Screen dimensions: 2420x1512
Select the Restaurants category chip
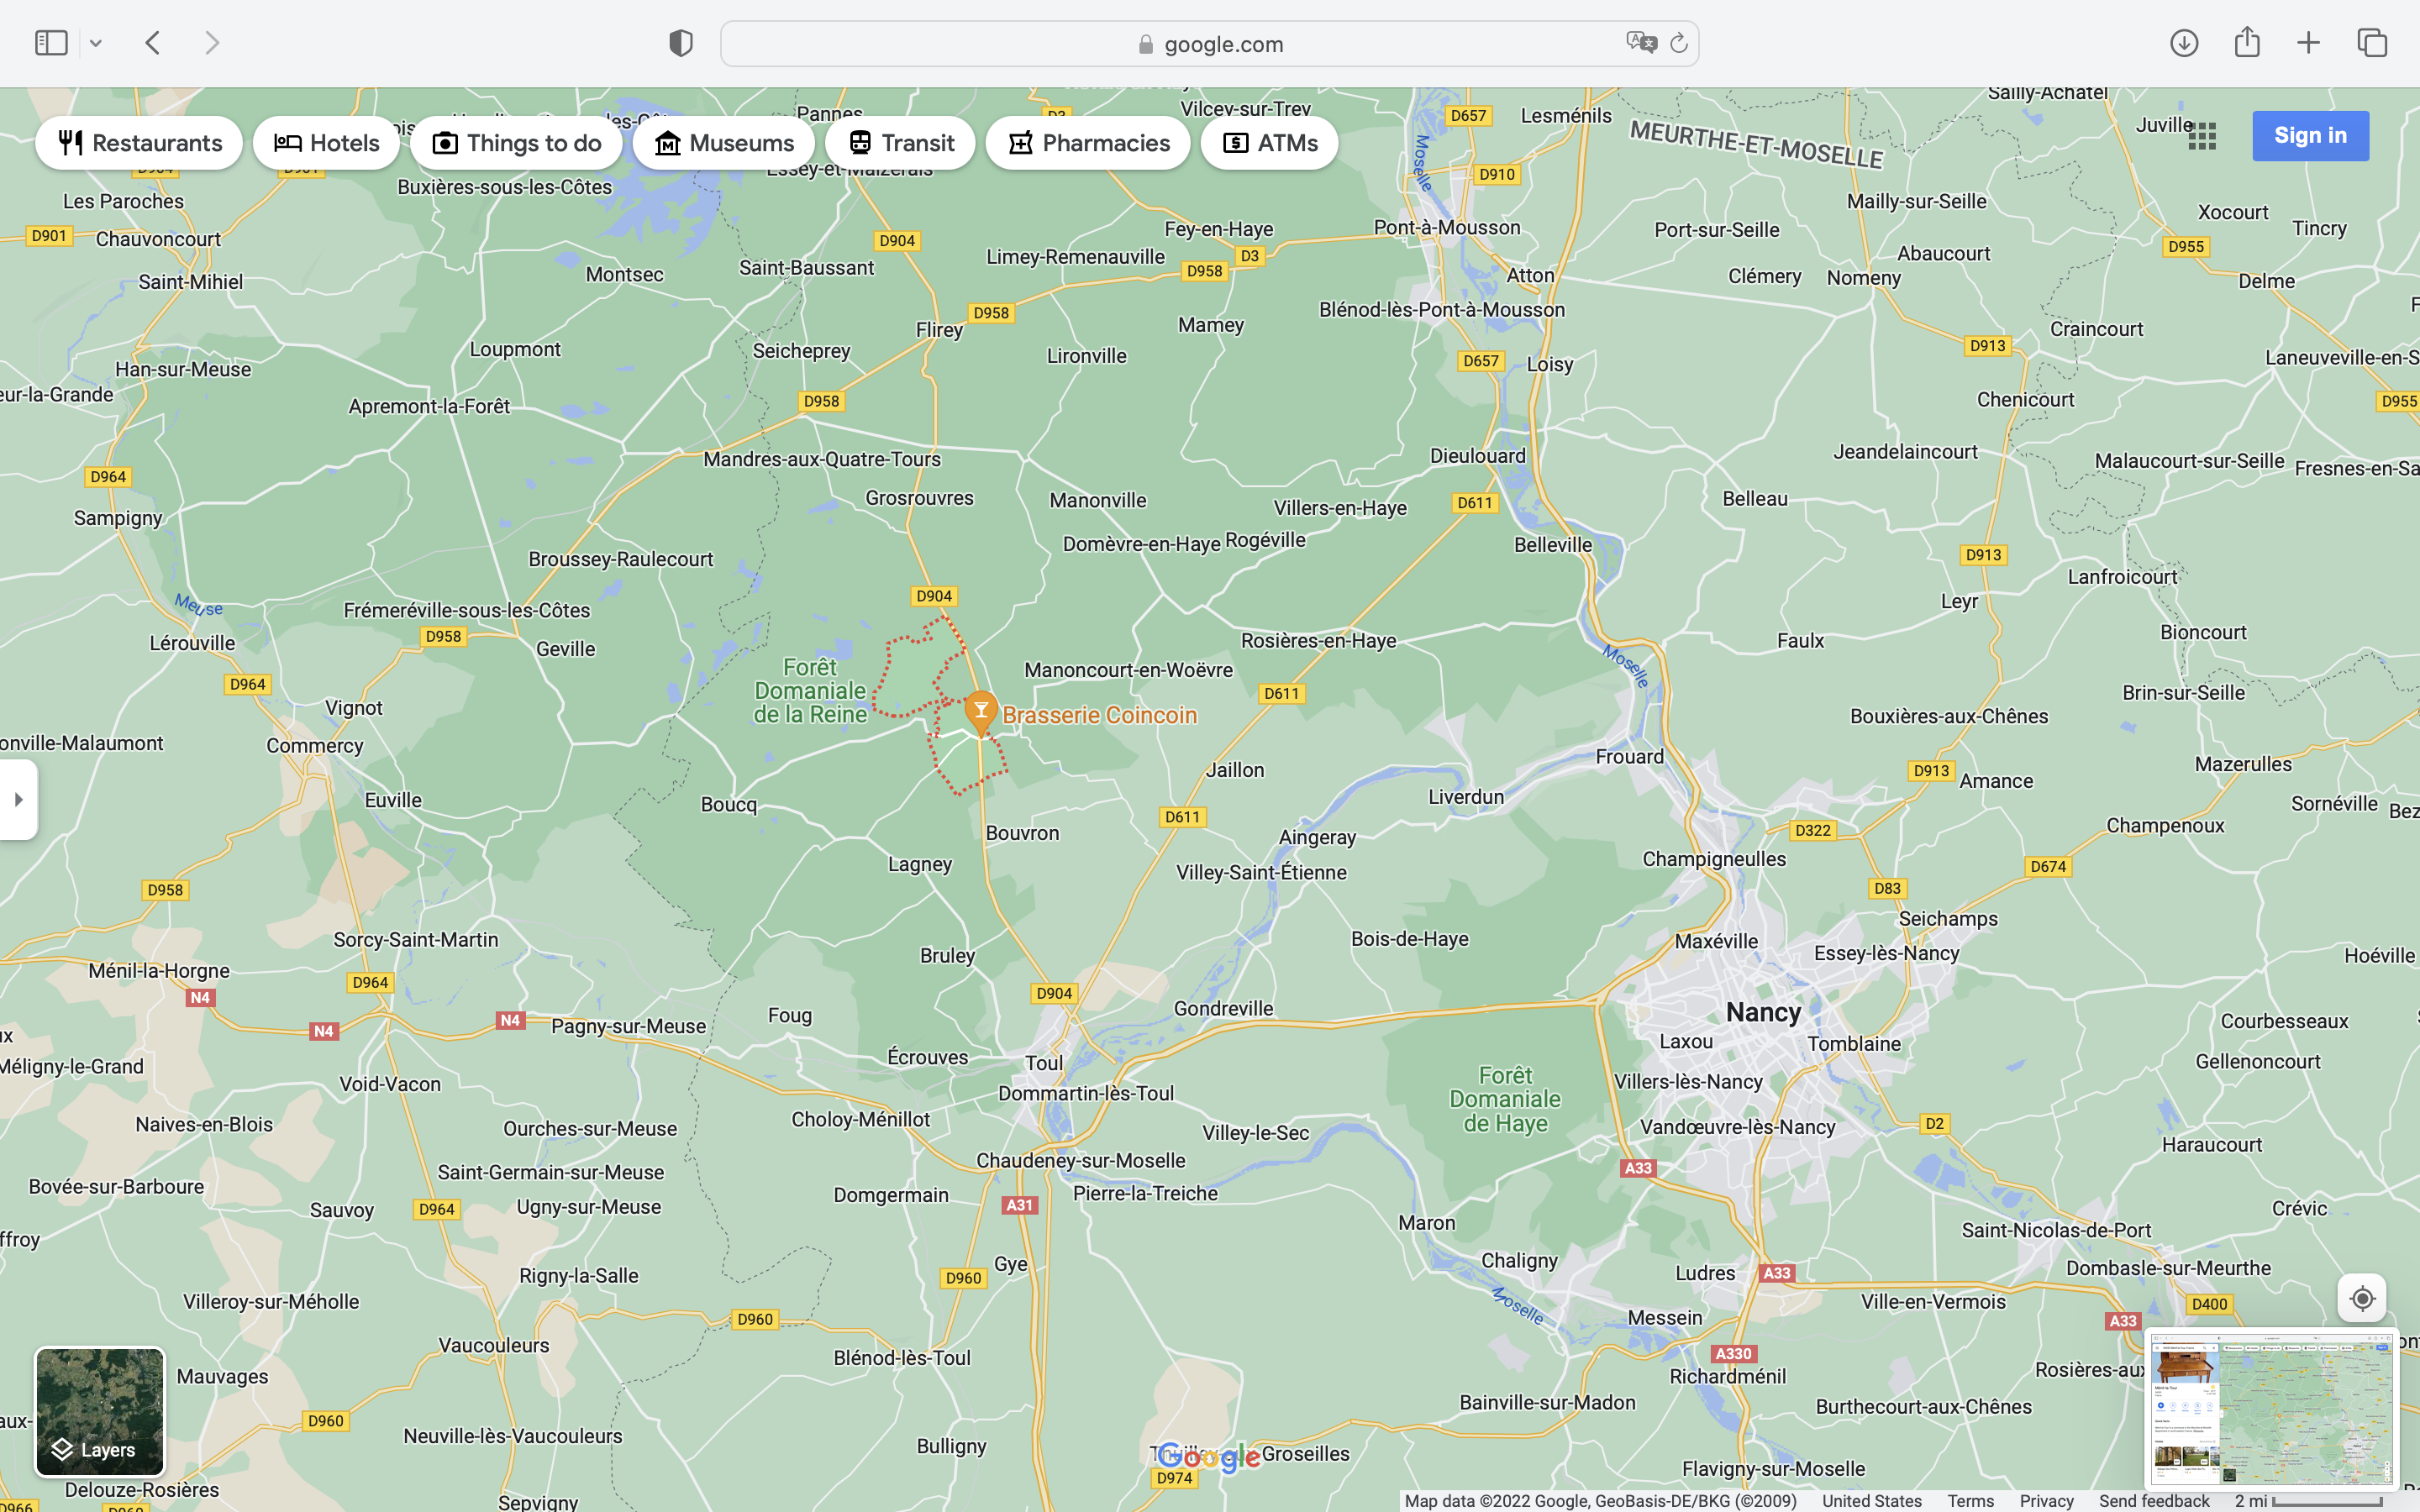[x=139, y=143]
